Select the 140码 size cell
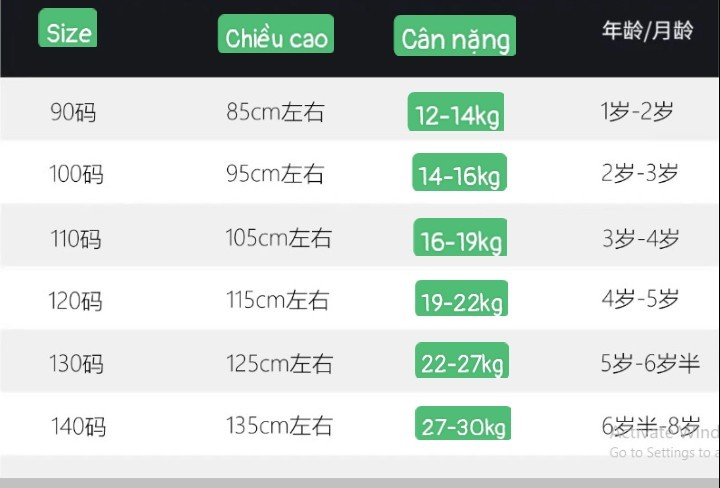 (78, 426)
